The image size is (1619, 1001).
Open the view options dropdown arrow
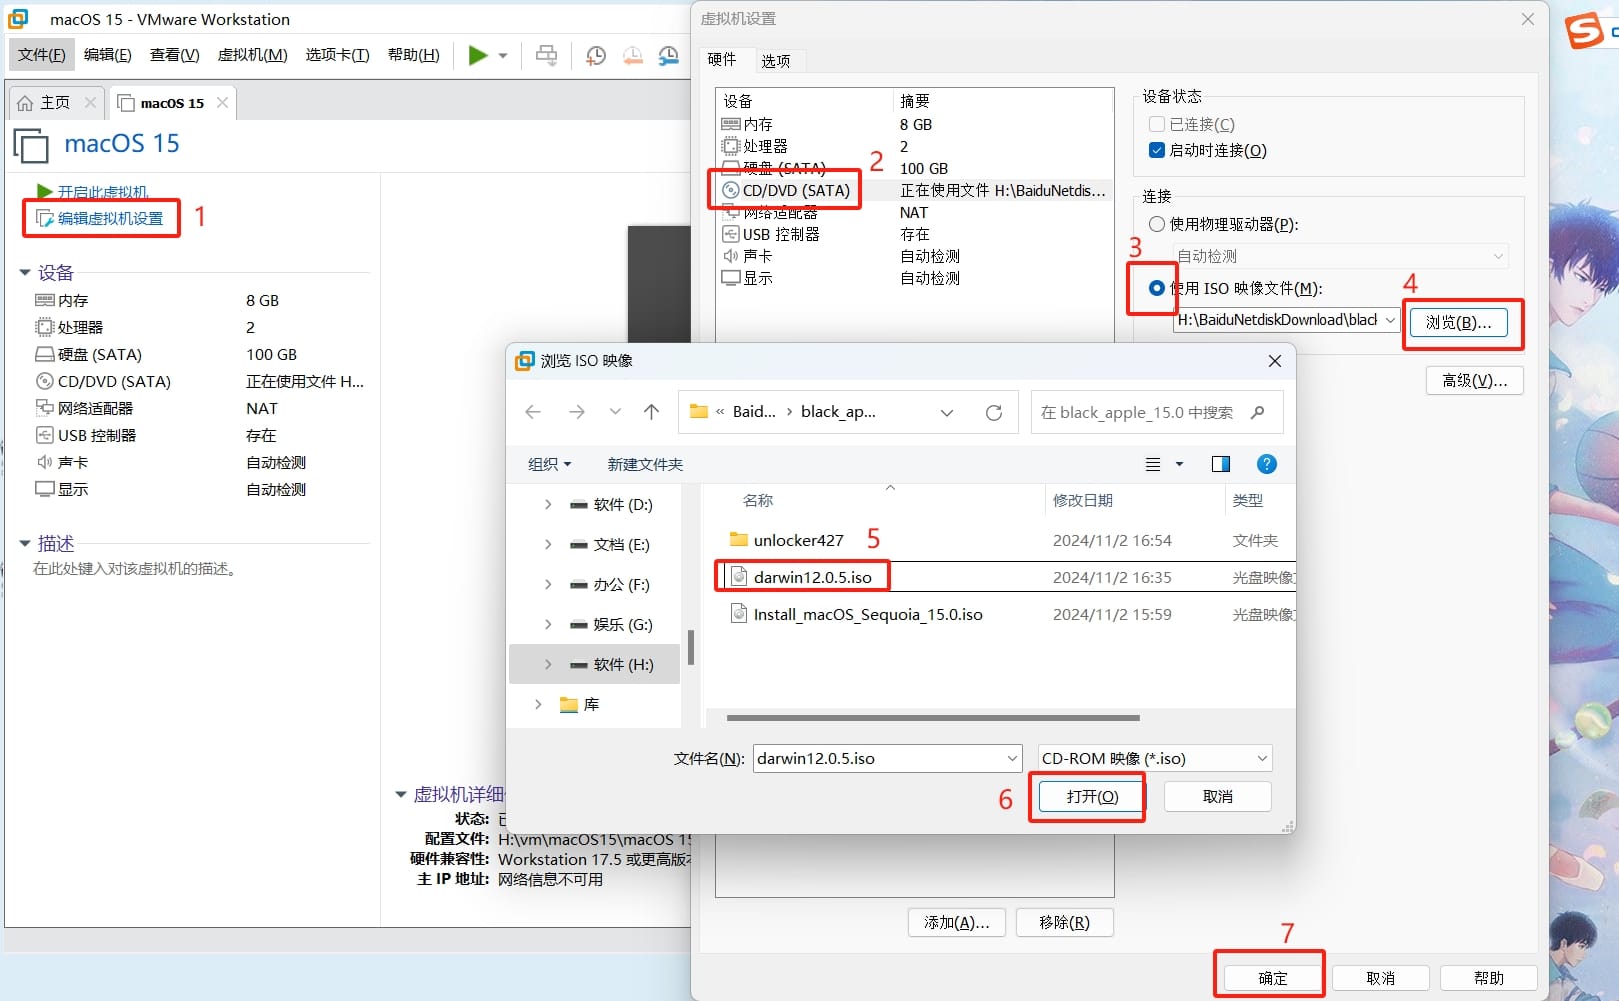click(1179, 464)
